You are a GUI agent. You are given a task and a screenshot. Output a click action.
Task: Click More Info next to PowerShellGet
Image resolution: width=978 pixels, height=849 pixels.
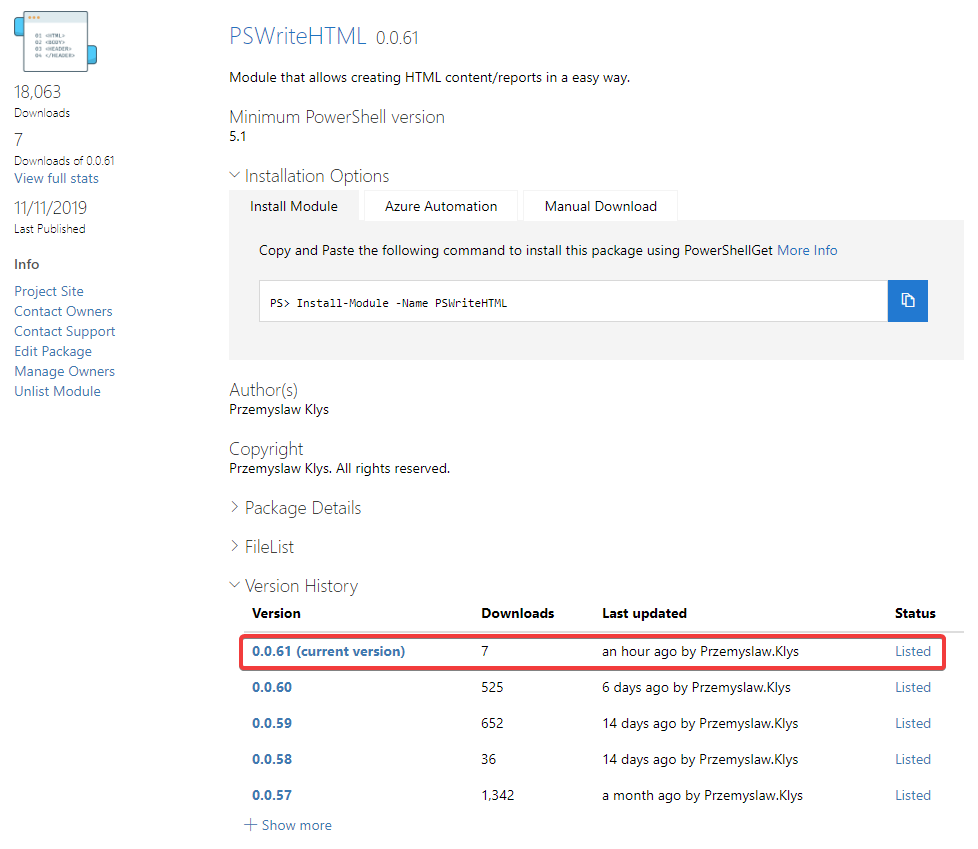(x=807, y=250)
